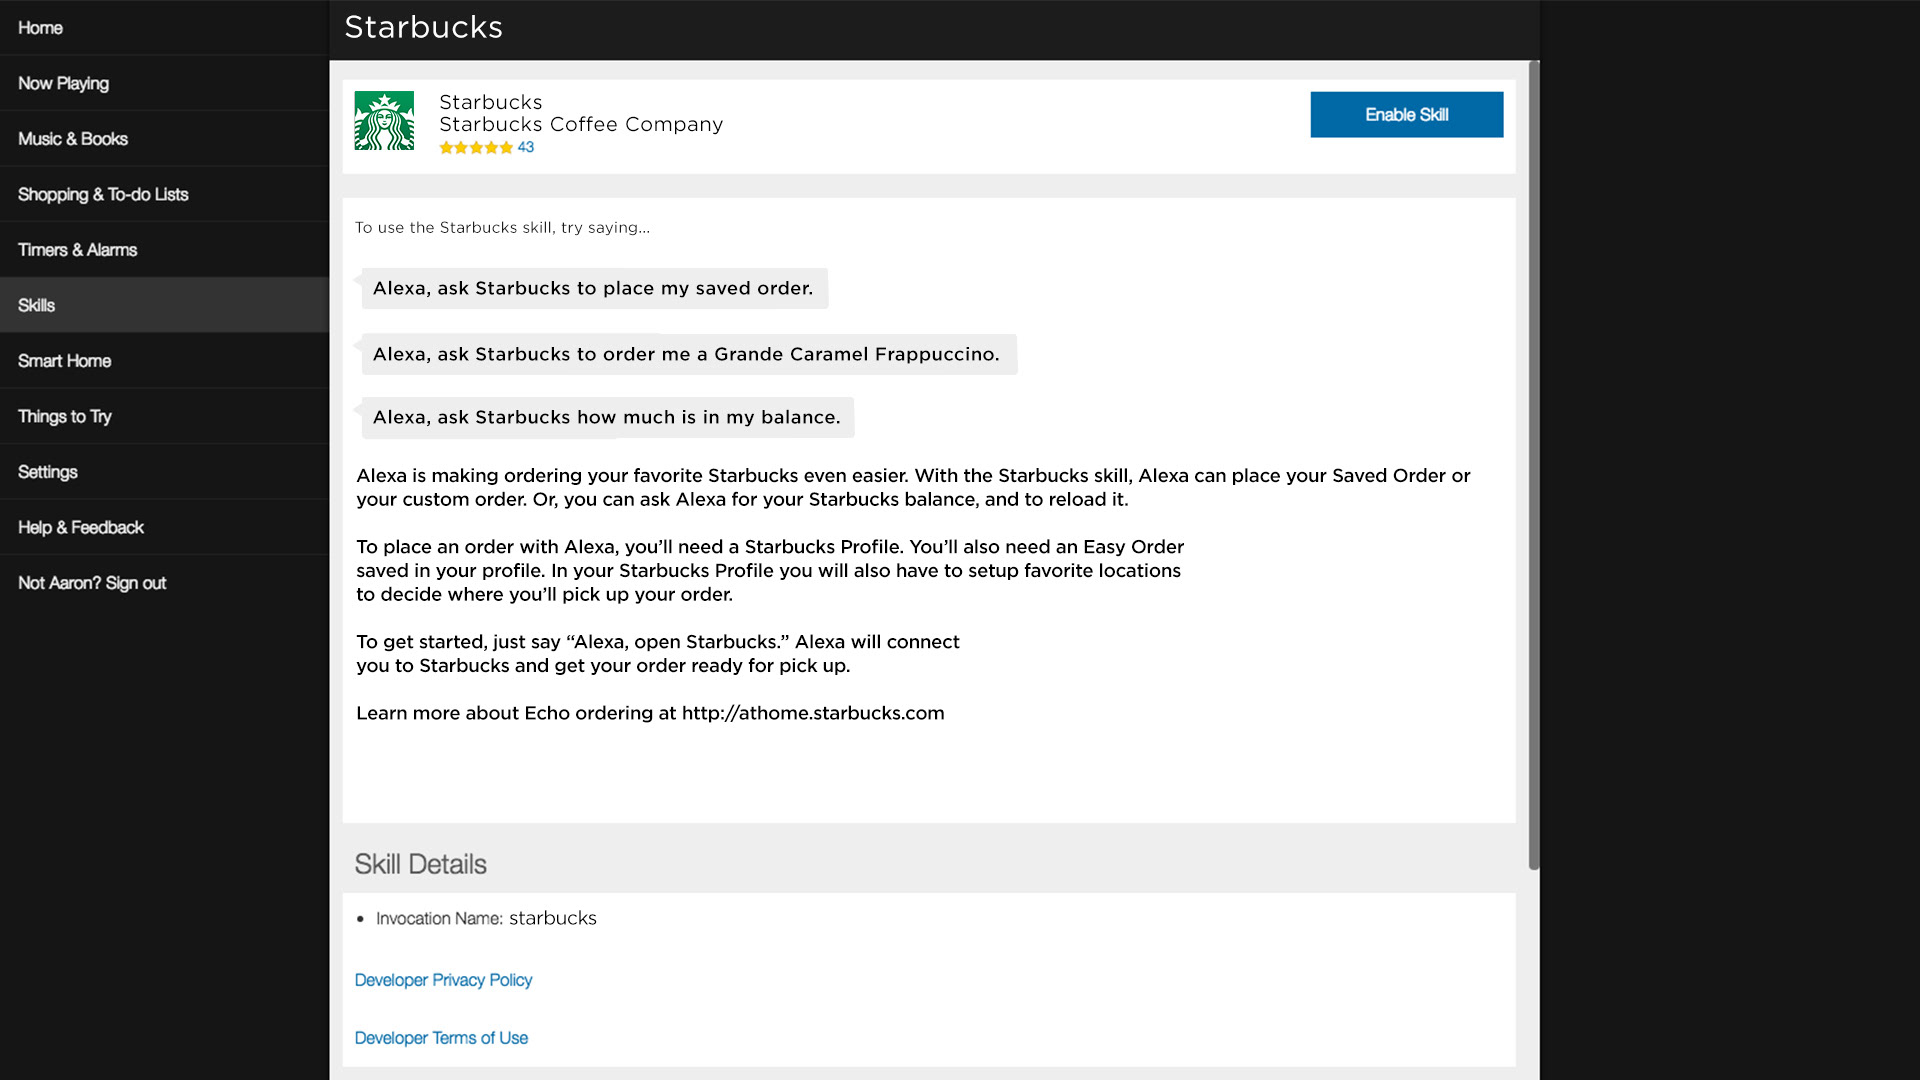Image resolution: width=1920 pixels, height=1080 pixels.
Task: Click the Starbucks Coffee Company developer name
Action: click(581, 124)
